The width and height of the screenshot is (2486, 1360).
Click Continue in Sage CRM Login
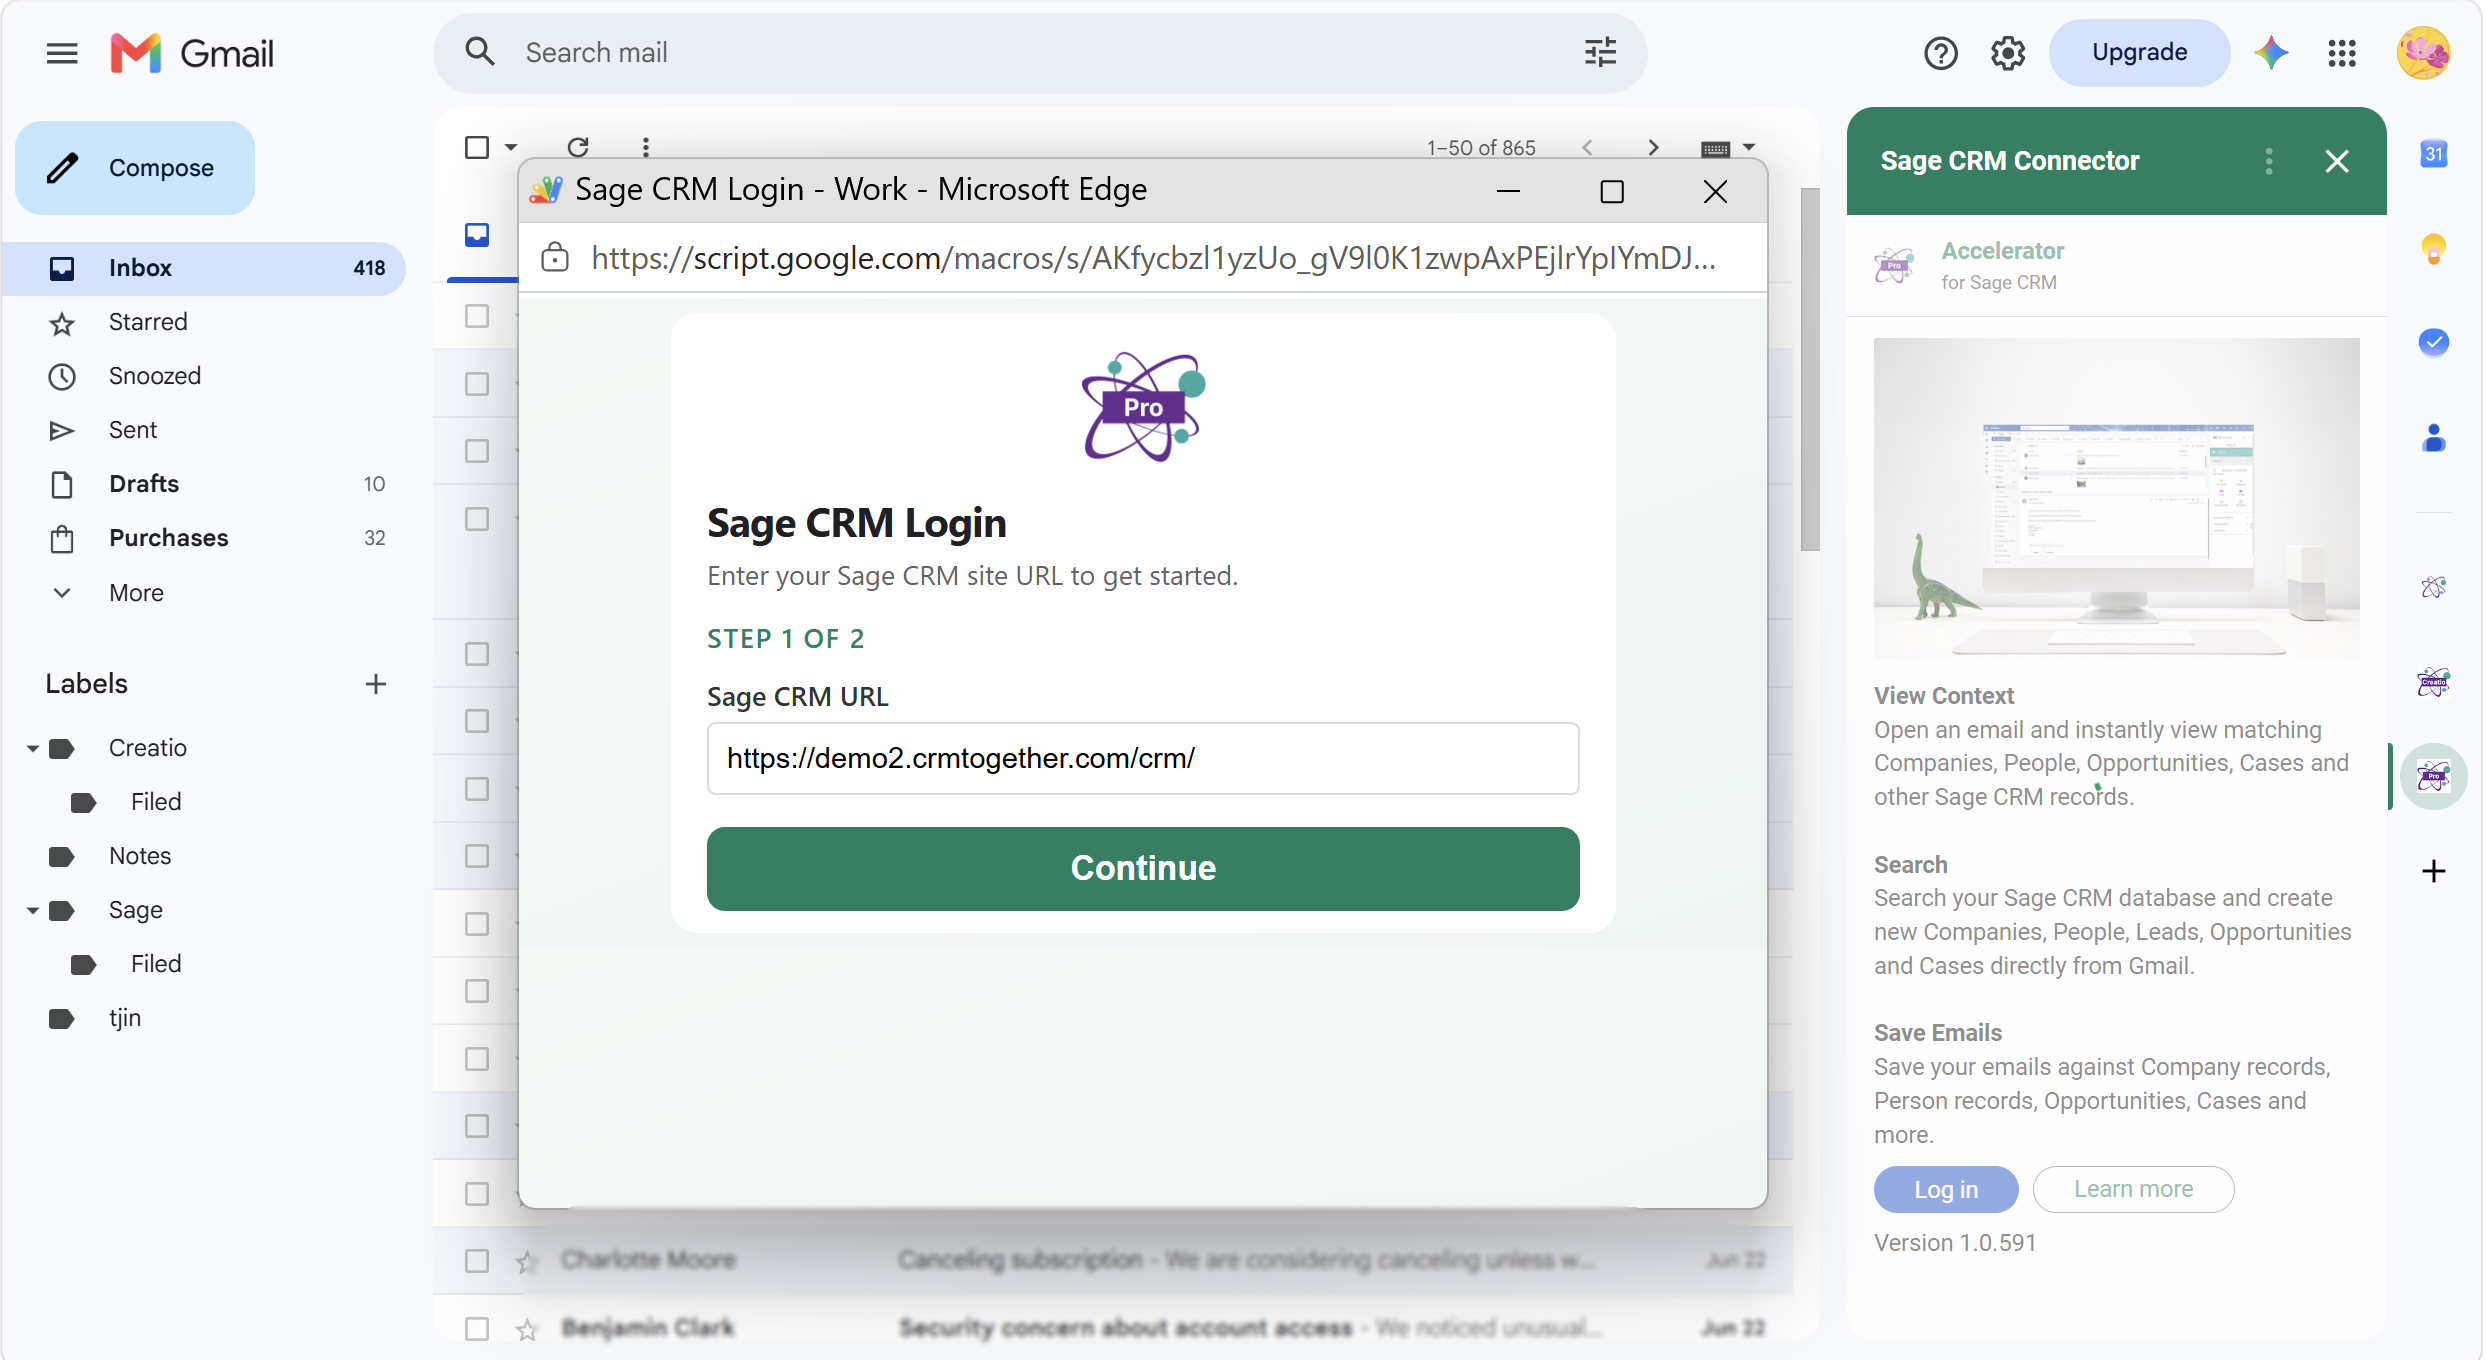1143,868
